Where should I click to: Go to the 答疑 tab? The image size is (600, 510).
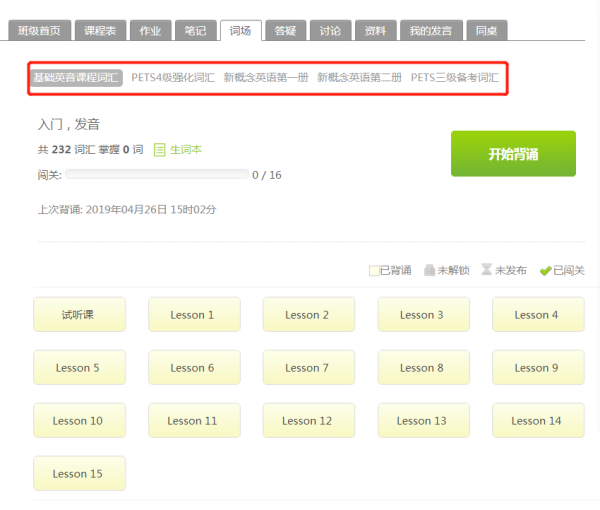286,31
